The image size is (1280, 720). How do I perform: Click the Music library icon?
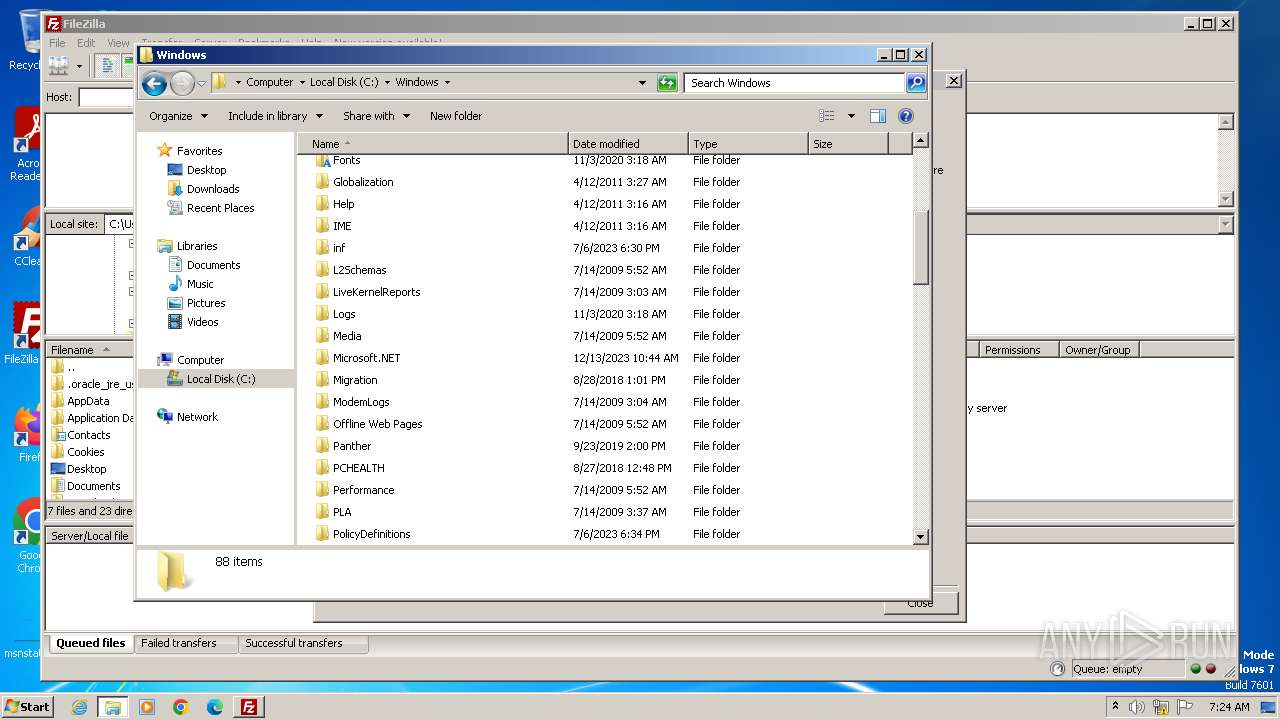pos(176,284)
